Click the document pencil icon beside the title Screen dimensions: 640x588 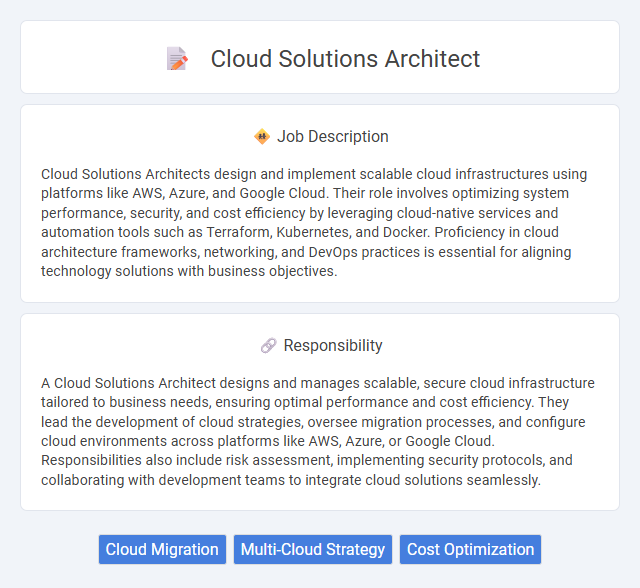coord(177,59)
